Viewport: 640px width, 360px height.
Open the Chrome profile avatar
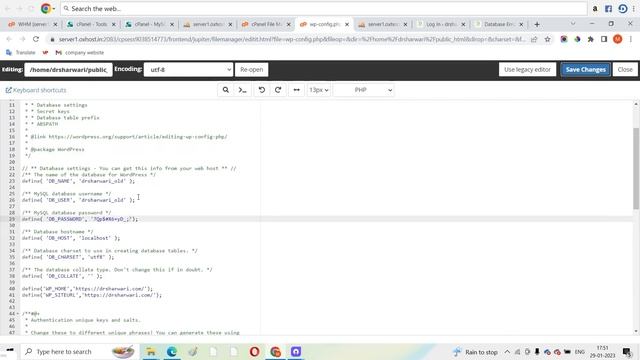pyautogui.click(x=618, y=39)
